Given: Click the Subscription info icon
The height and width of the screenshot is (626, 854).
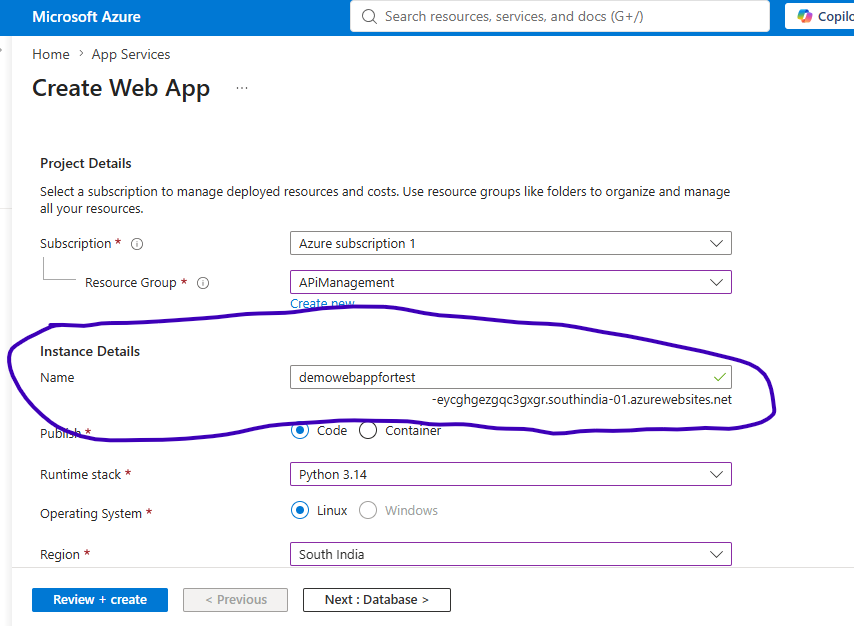Looking at the screenshot, I should (137, 244).
